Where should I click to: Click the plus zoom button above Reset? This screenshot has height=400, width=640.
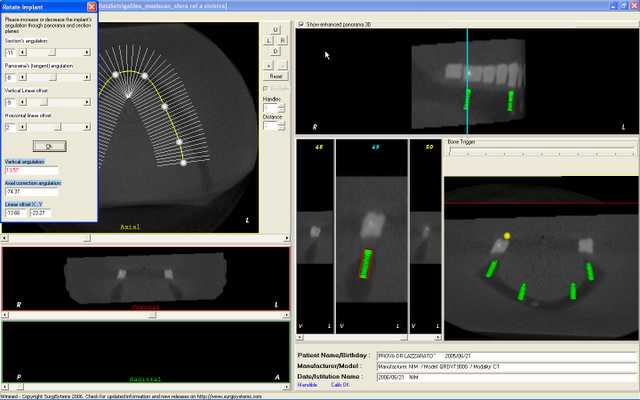point(269,65)
